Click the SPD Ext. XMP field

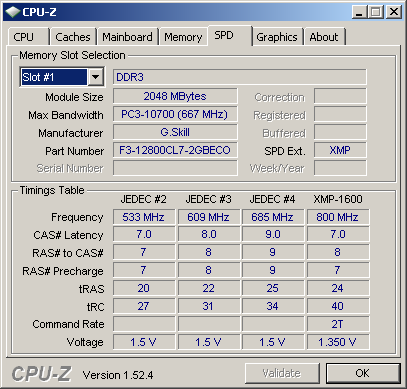pos(340,150)
